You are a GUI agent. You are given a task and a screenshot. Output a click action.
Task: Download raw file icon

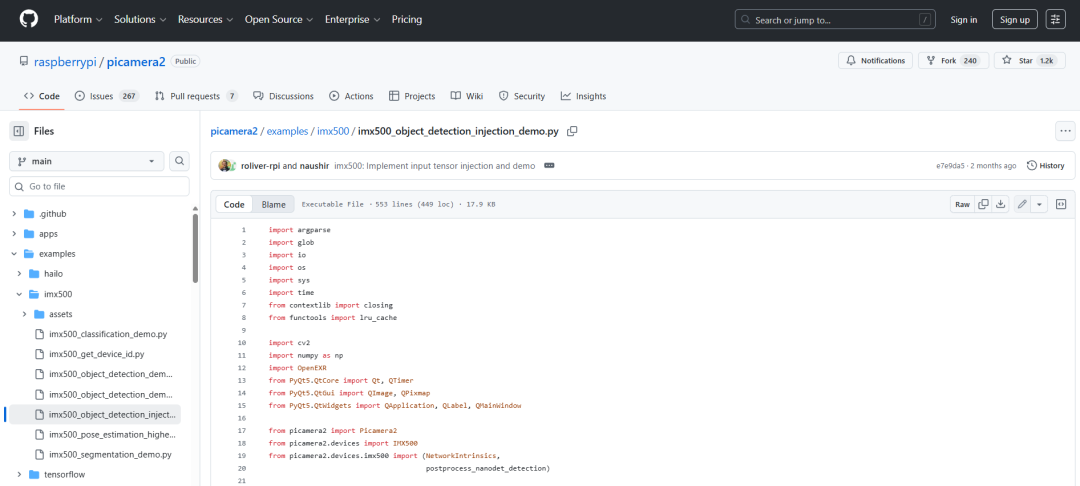[1001, 204]
